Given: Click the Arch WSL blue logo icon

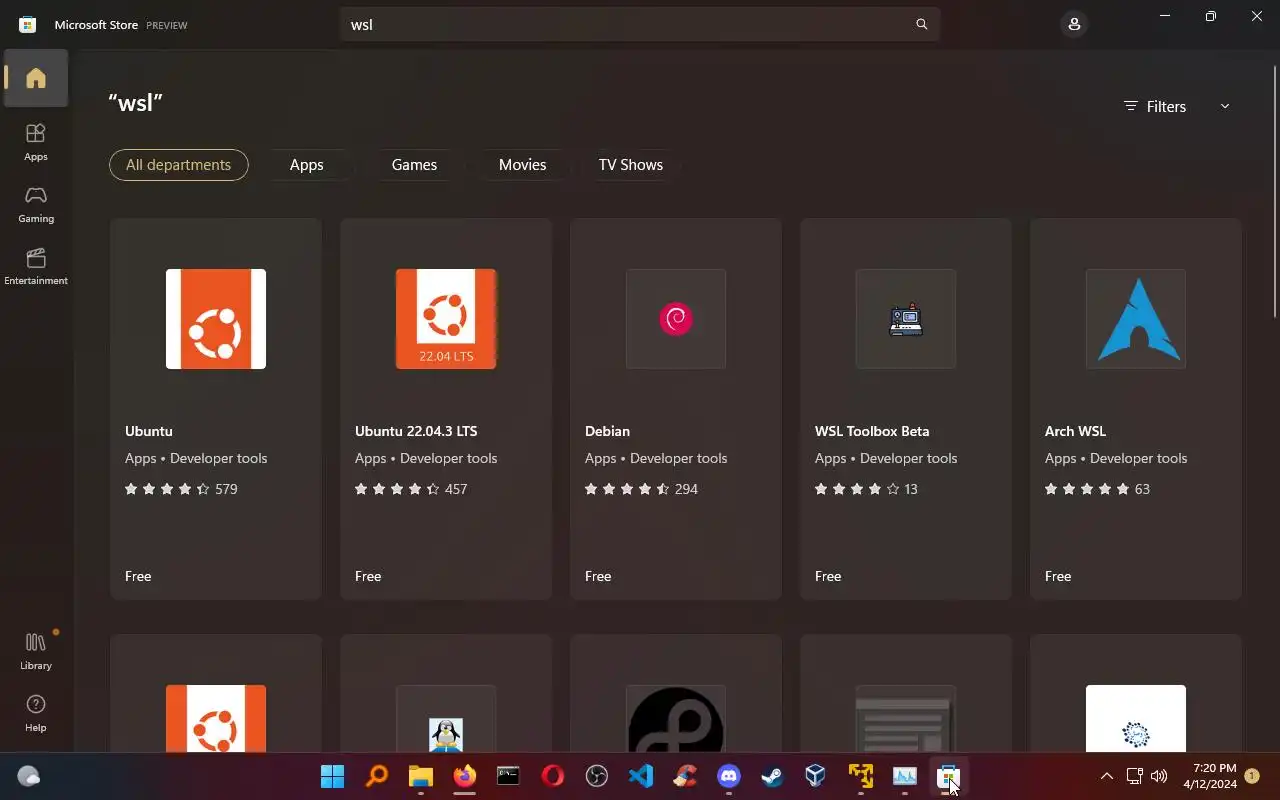Looking at the screenshot, I should coord(1136,319).
